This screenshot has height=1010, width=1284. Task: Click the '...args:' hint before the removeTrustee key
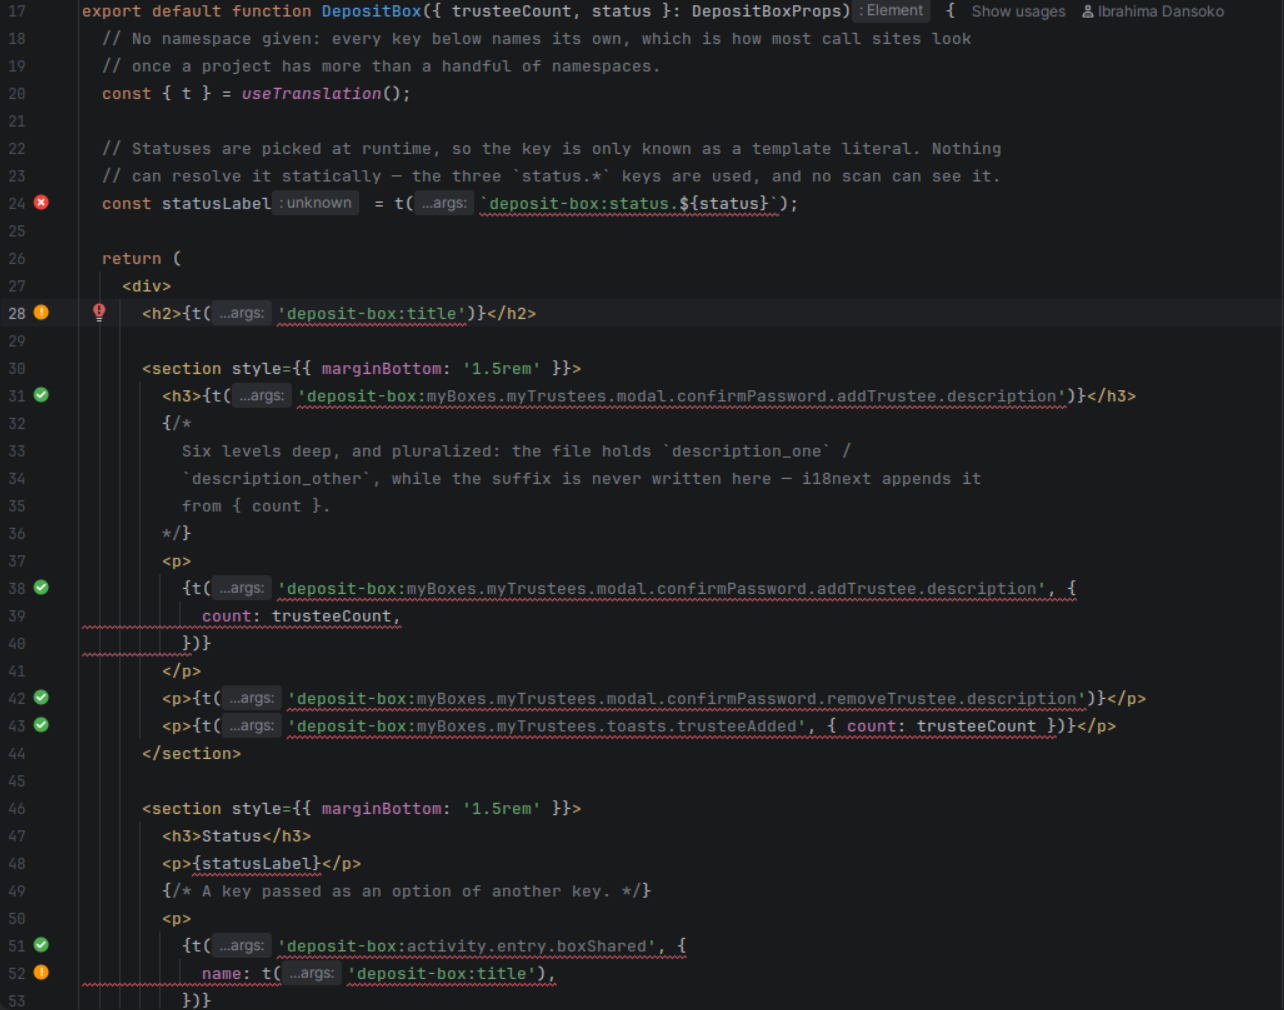coord(251,699)
